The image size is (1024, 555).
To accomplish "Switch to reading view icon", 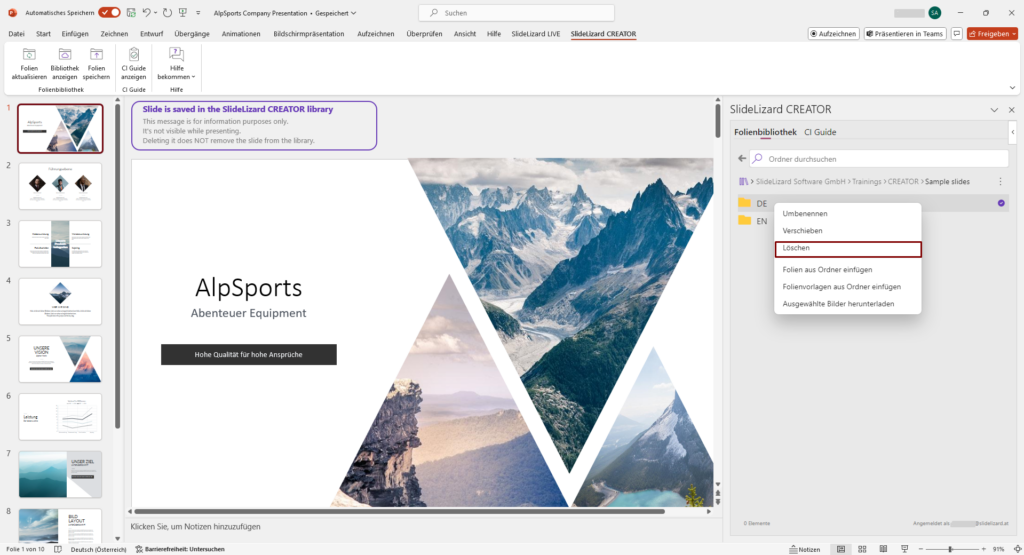I will (x=883, y=549).
